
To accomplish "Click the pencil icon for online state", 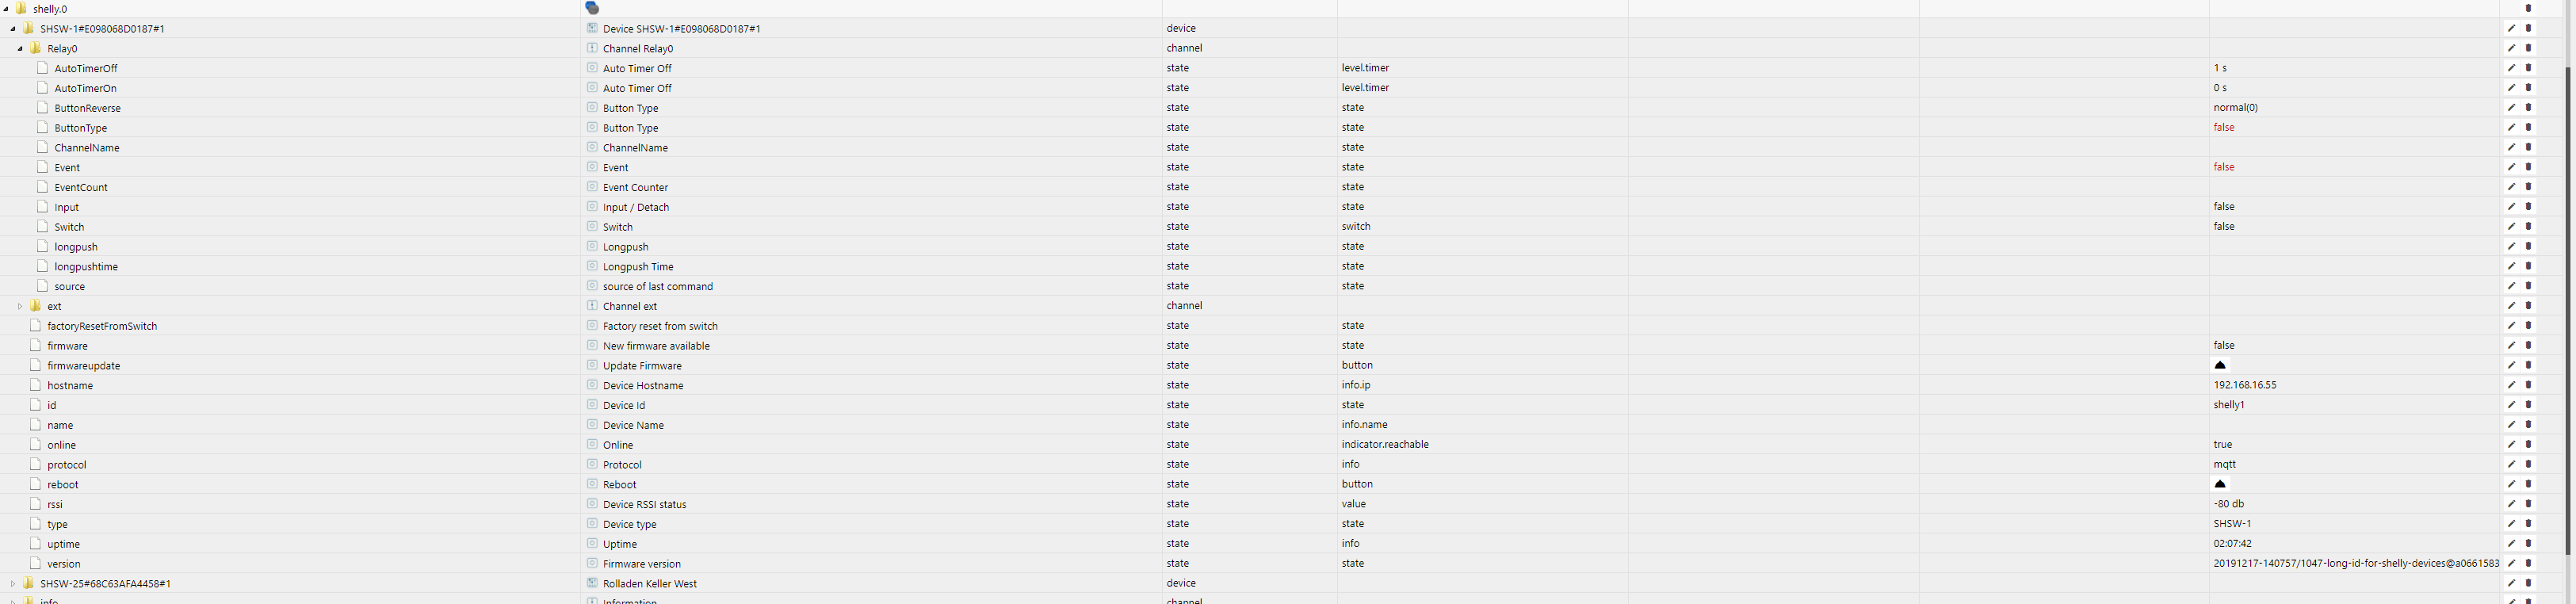I will [2510, 445].
